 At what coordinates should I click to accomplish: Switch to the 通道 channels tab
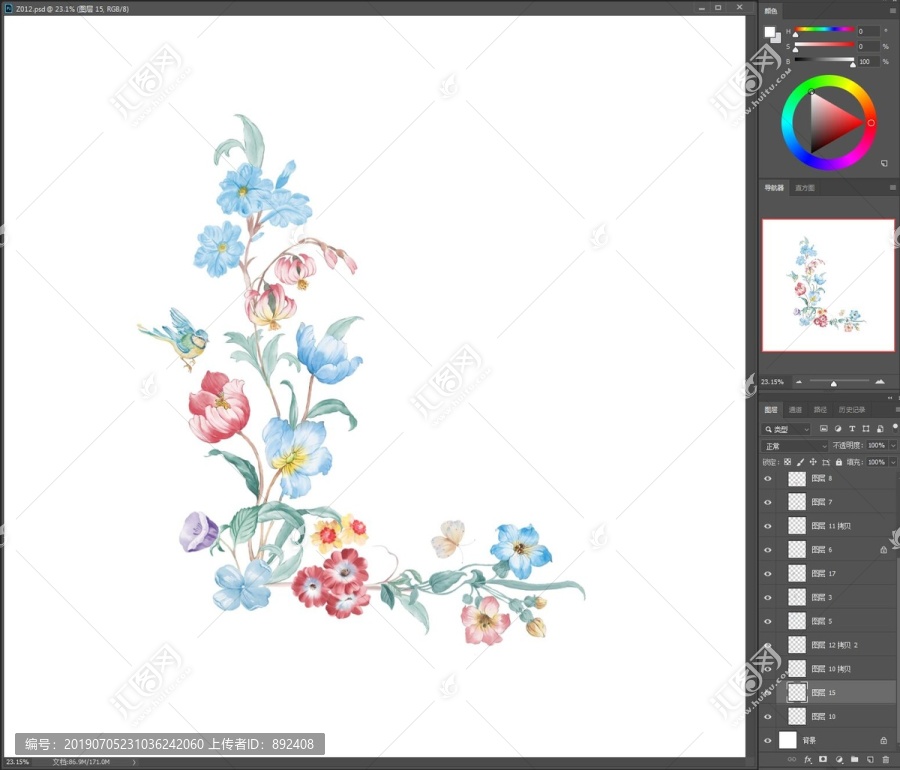tap(796, 410)
